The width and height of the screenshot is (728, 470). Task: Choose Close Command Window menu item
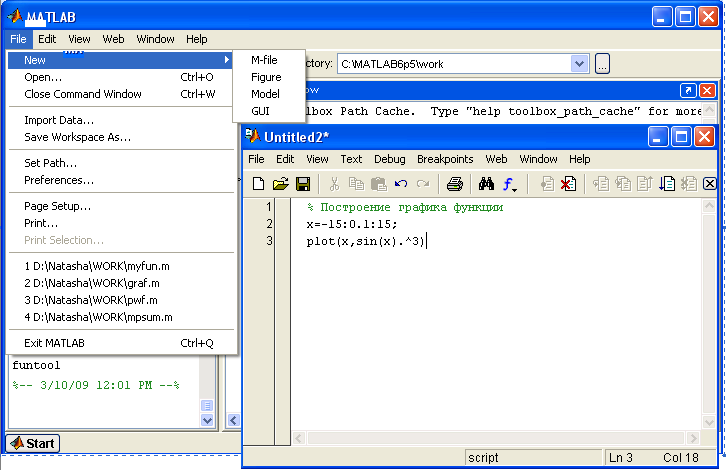(x=120, y=94)
